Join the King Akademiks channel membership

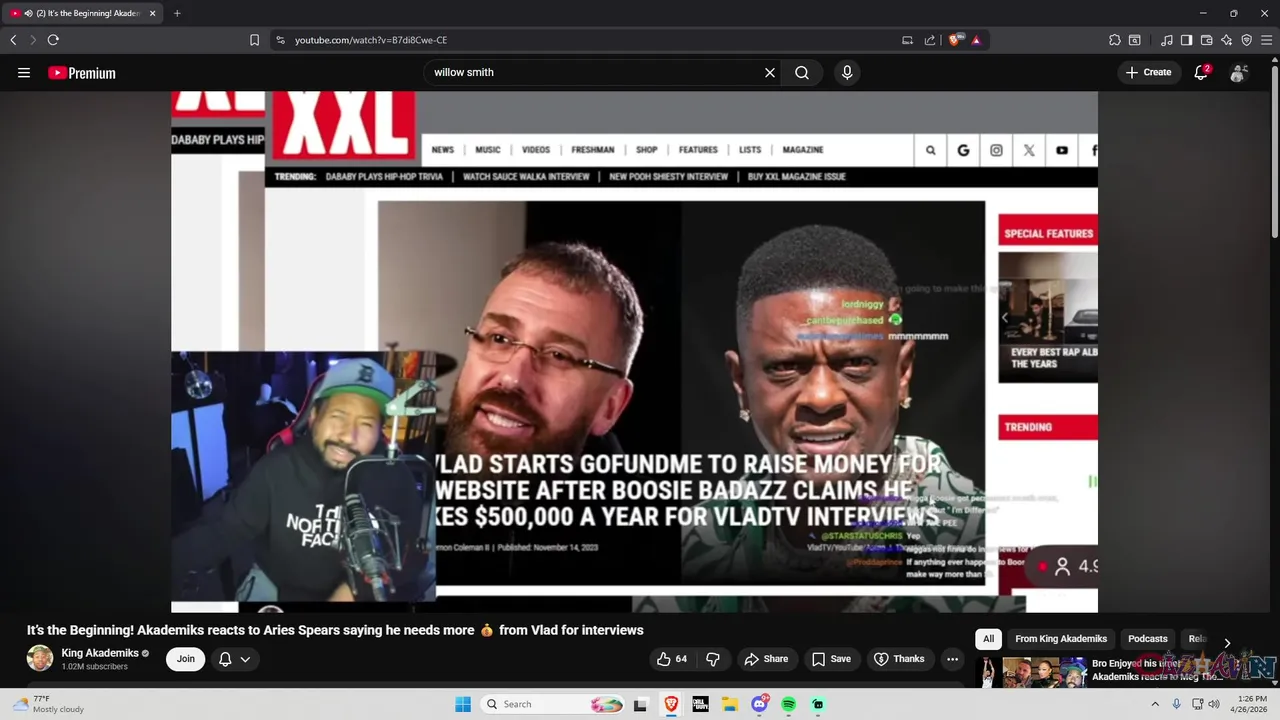point(186,659)
